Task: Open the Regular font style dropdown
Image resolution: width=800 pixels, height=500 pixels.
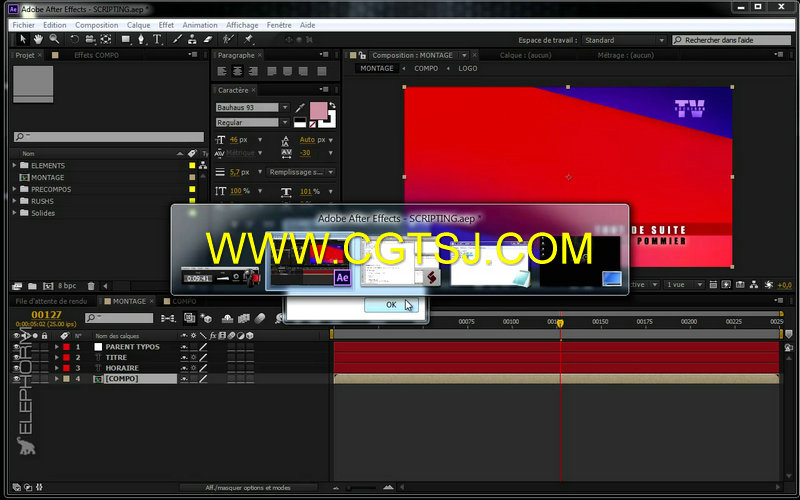Action: point(285,122)
